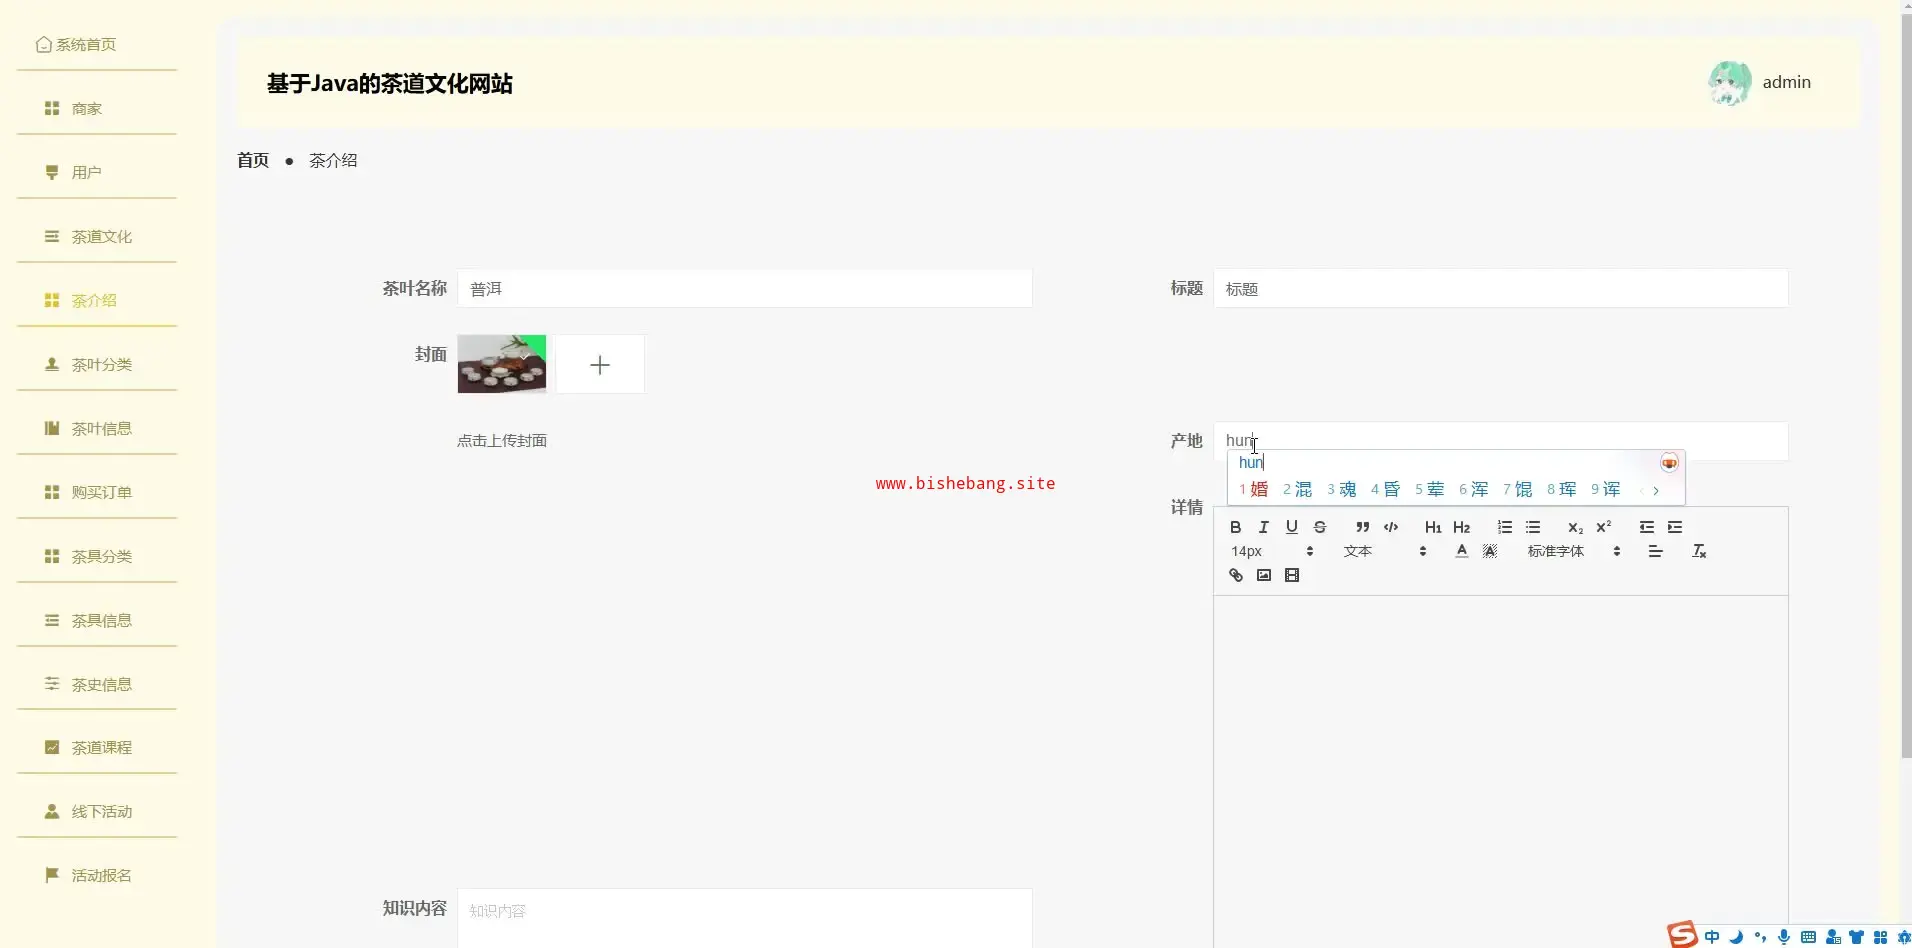Open 商家 menu in sidebar

pyautogui.click(x=97, y=108)
